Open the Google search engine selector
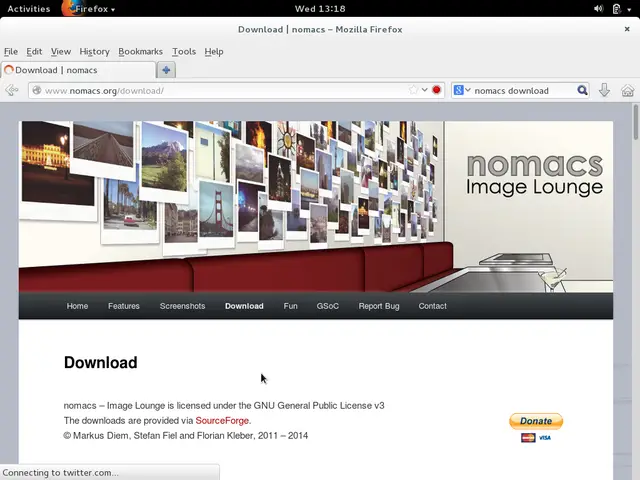 [461, 90]
